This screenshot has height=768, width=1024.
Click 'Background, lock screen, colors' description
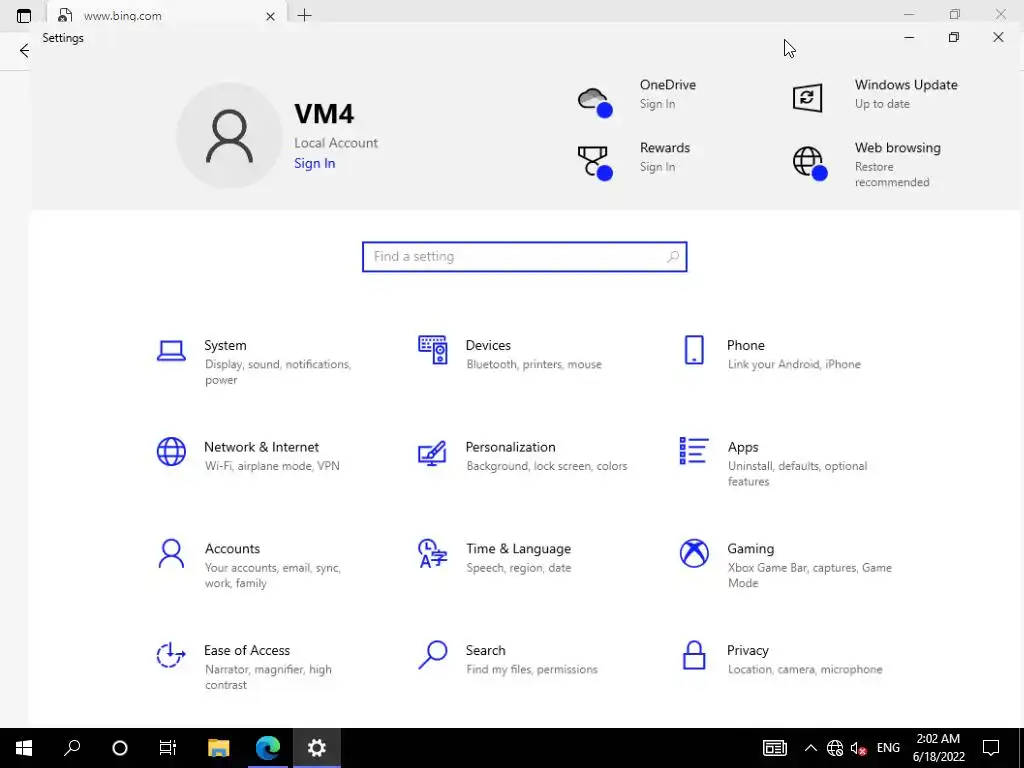[547, 466]
